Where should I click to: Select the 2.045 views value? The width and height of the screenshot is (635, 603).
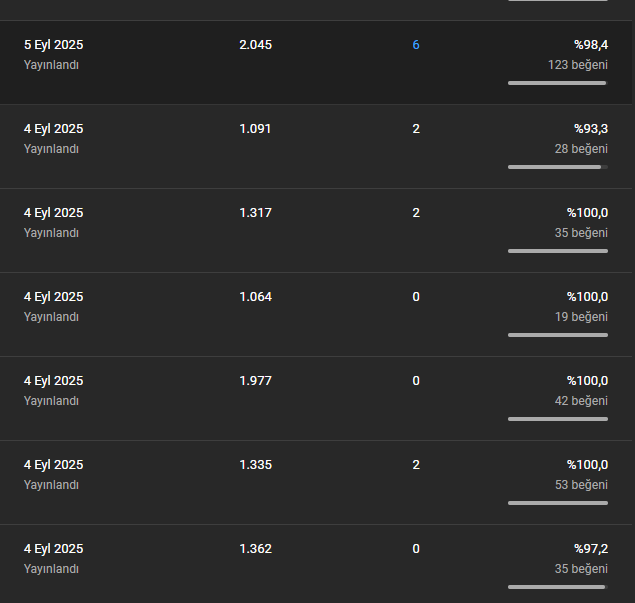click(256, 45)
